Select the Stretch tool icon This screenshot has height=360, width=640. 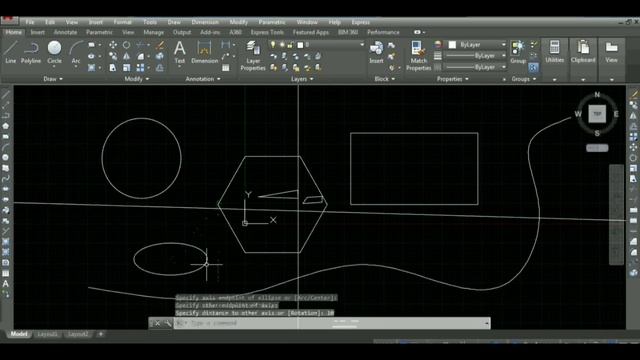coord(113,68)
